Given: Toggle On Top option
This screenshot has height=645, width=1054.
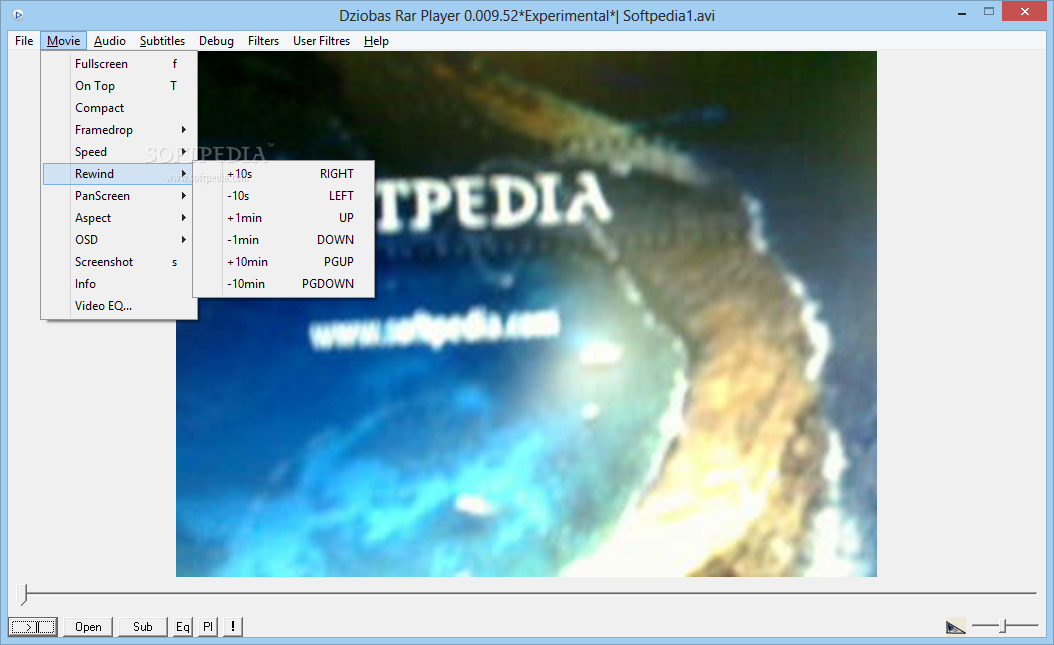Looking at the screenshot, I should pyautogui.click(x=120, y=86).
